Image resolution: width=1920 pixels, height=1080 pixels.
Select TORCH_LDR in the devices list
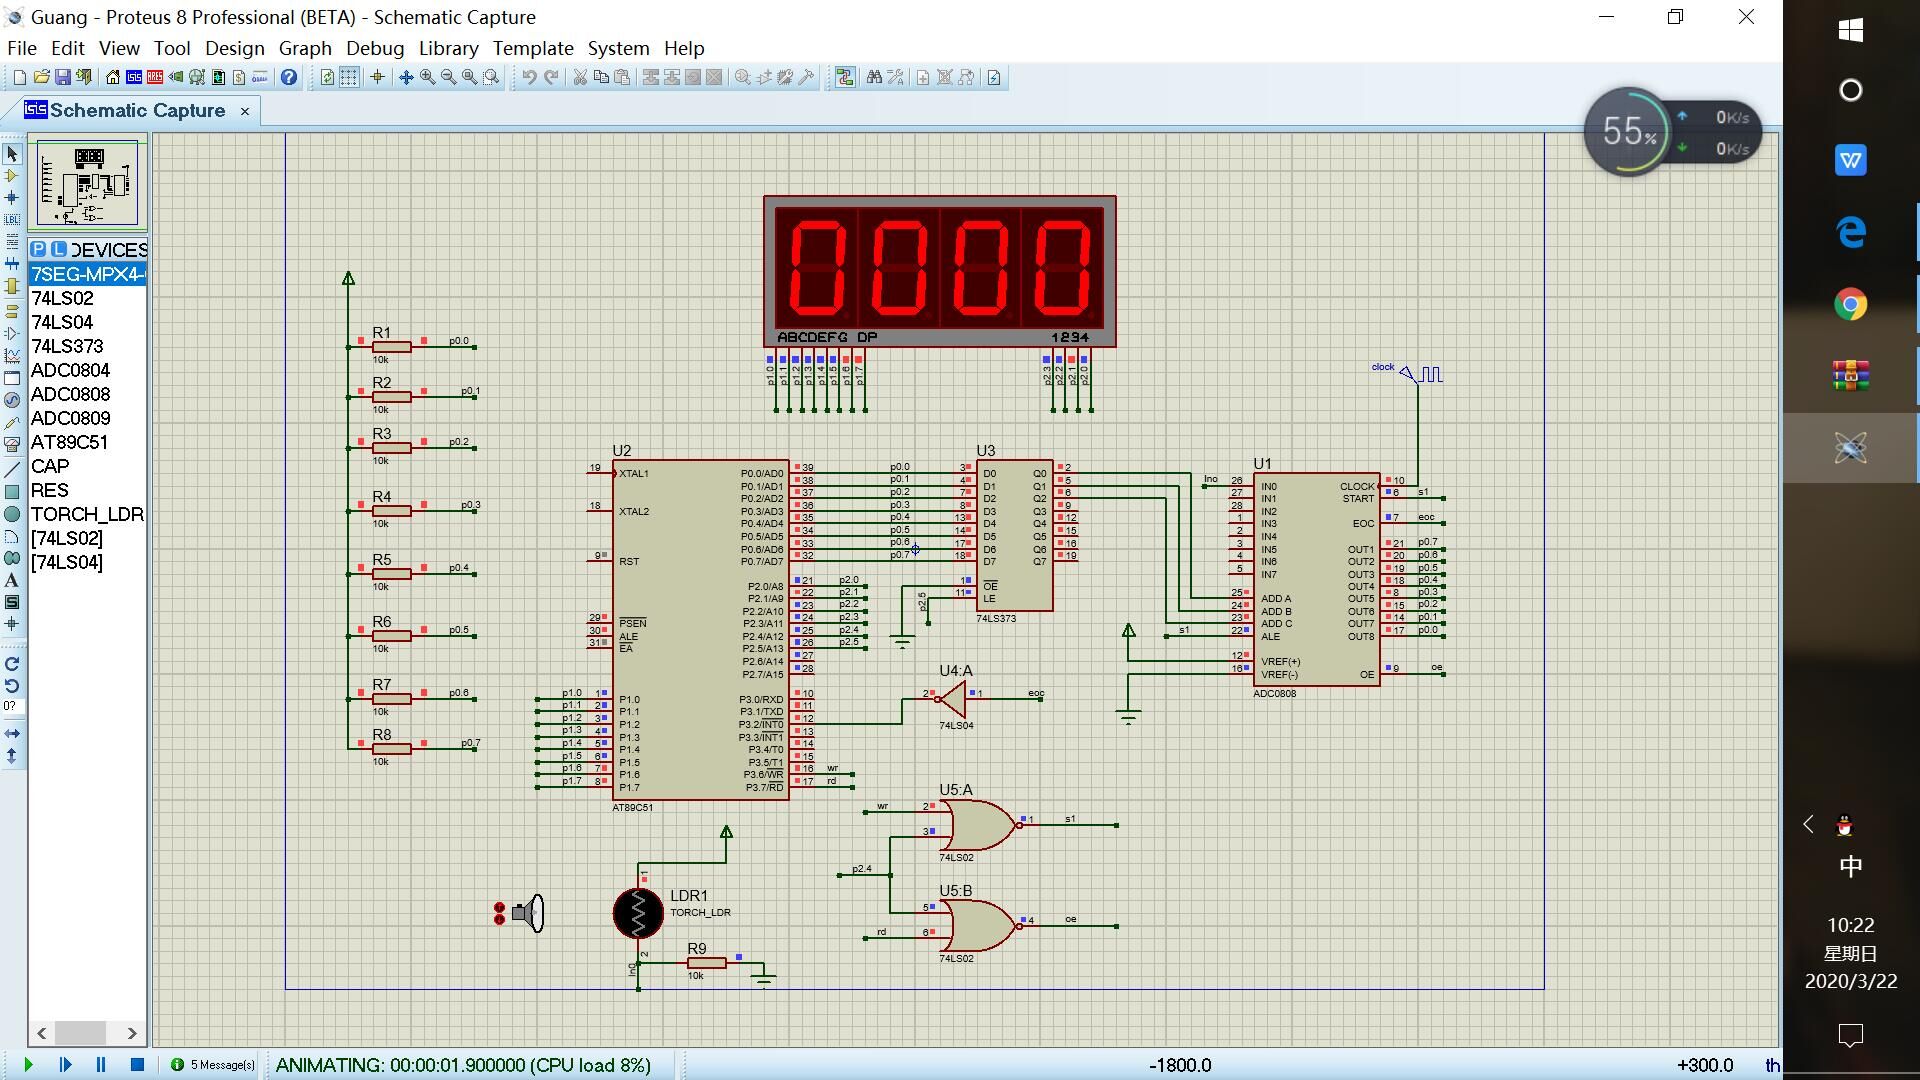point(88,514)
